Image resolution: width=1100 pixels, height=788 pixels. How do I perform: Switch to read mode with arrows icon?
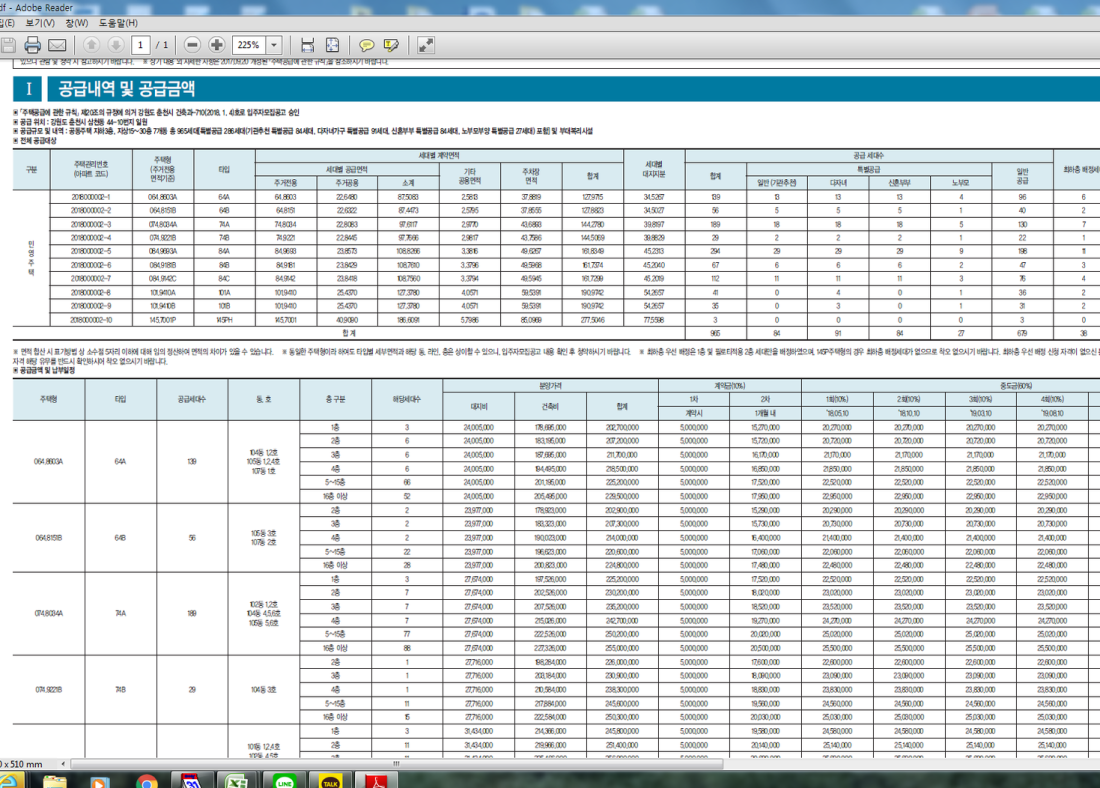(x=425, y=45)
